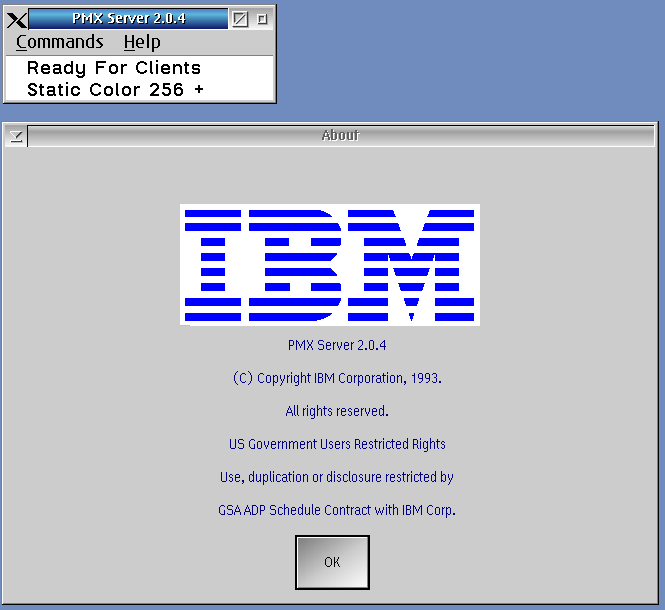The image size is (665, 610).
Task: Click the GSA ADP Schedule Contract line
Action: tap(336, 510)
